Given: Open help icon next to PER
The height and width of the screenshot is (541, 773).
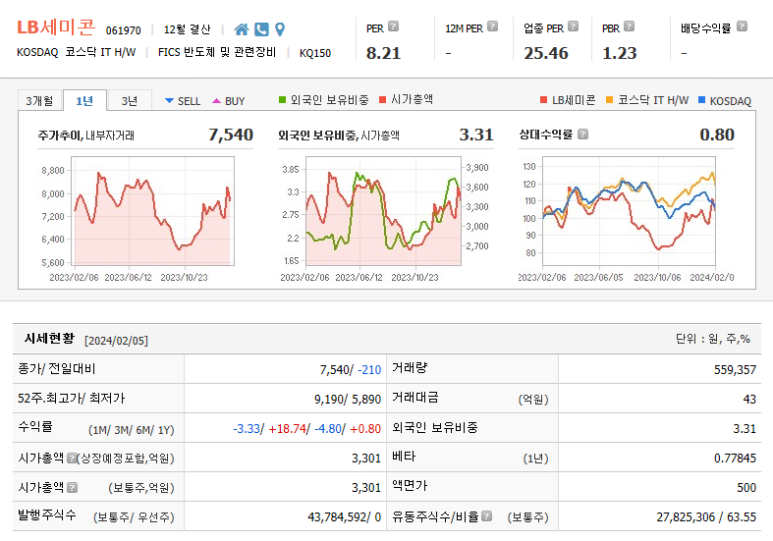Looking at the screenshot, I should coord(393,26).
